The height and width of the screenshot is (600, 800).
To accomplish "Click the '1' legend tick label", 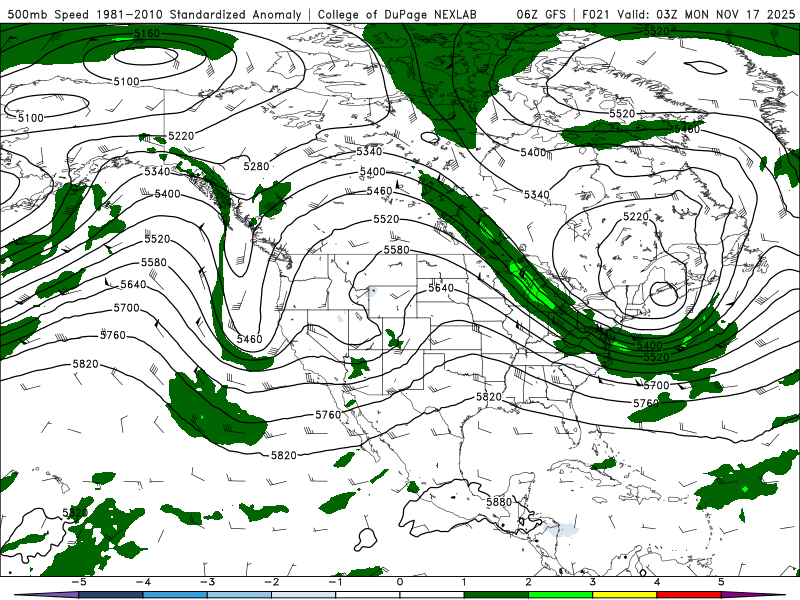I will coord(464,582).
